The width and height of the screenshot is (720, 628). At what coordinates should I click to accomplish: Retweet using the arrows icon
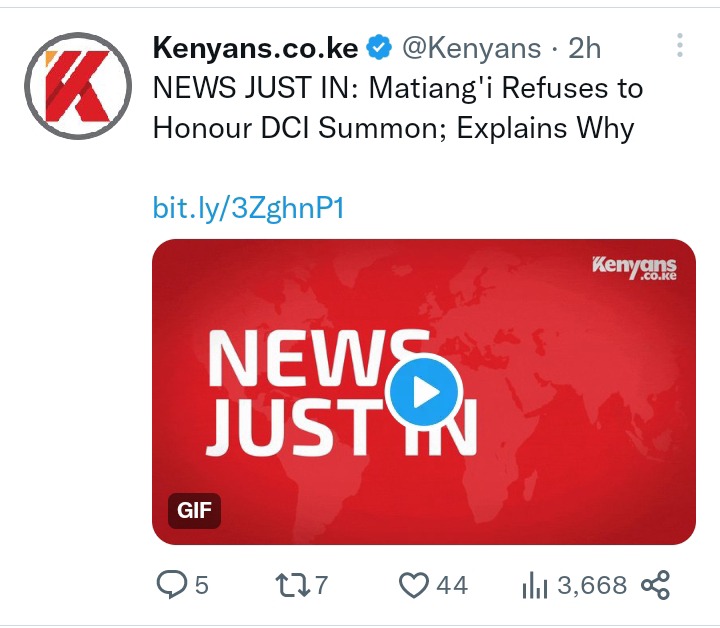292,585
